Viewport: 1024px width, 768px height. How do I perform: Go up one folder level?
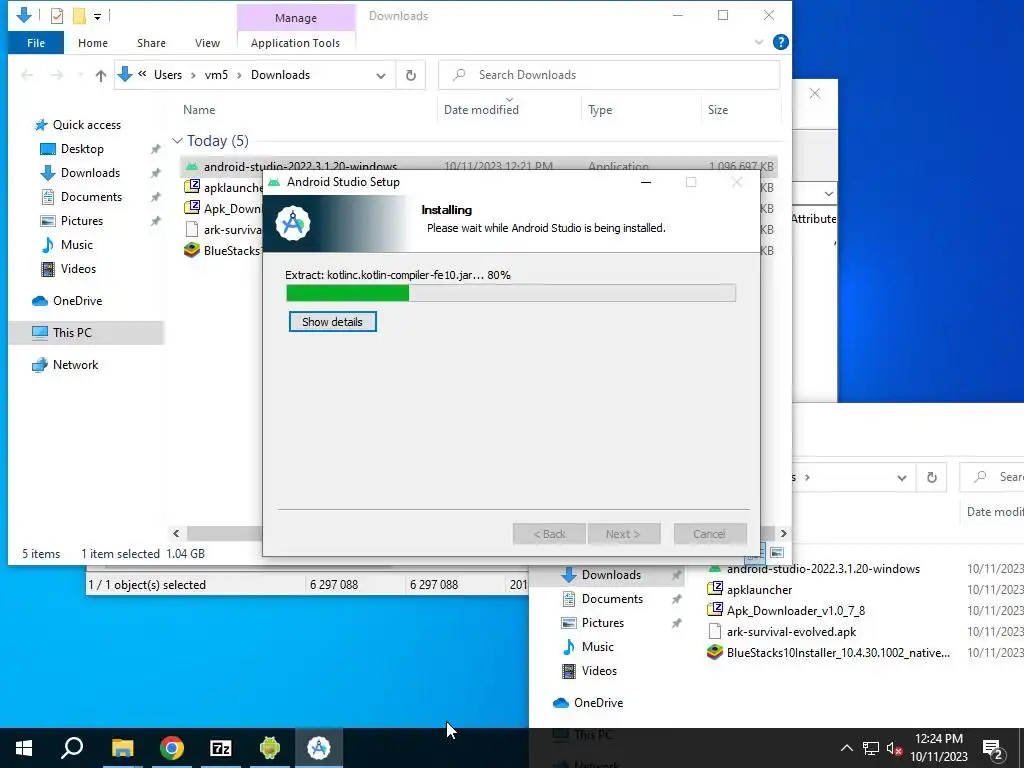click(101, 76)
